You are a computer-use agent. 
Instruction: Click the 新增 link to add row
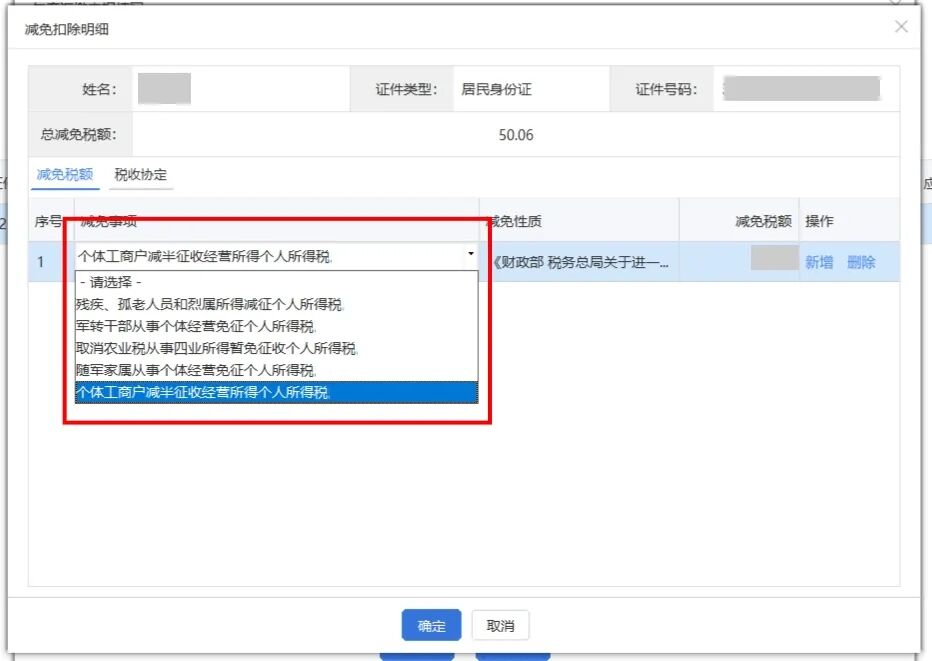[819, 262]
